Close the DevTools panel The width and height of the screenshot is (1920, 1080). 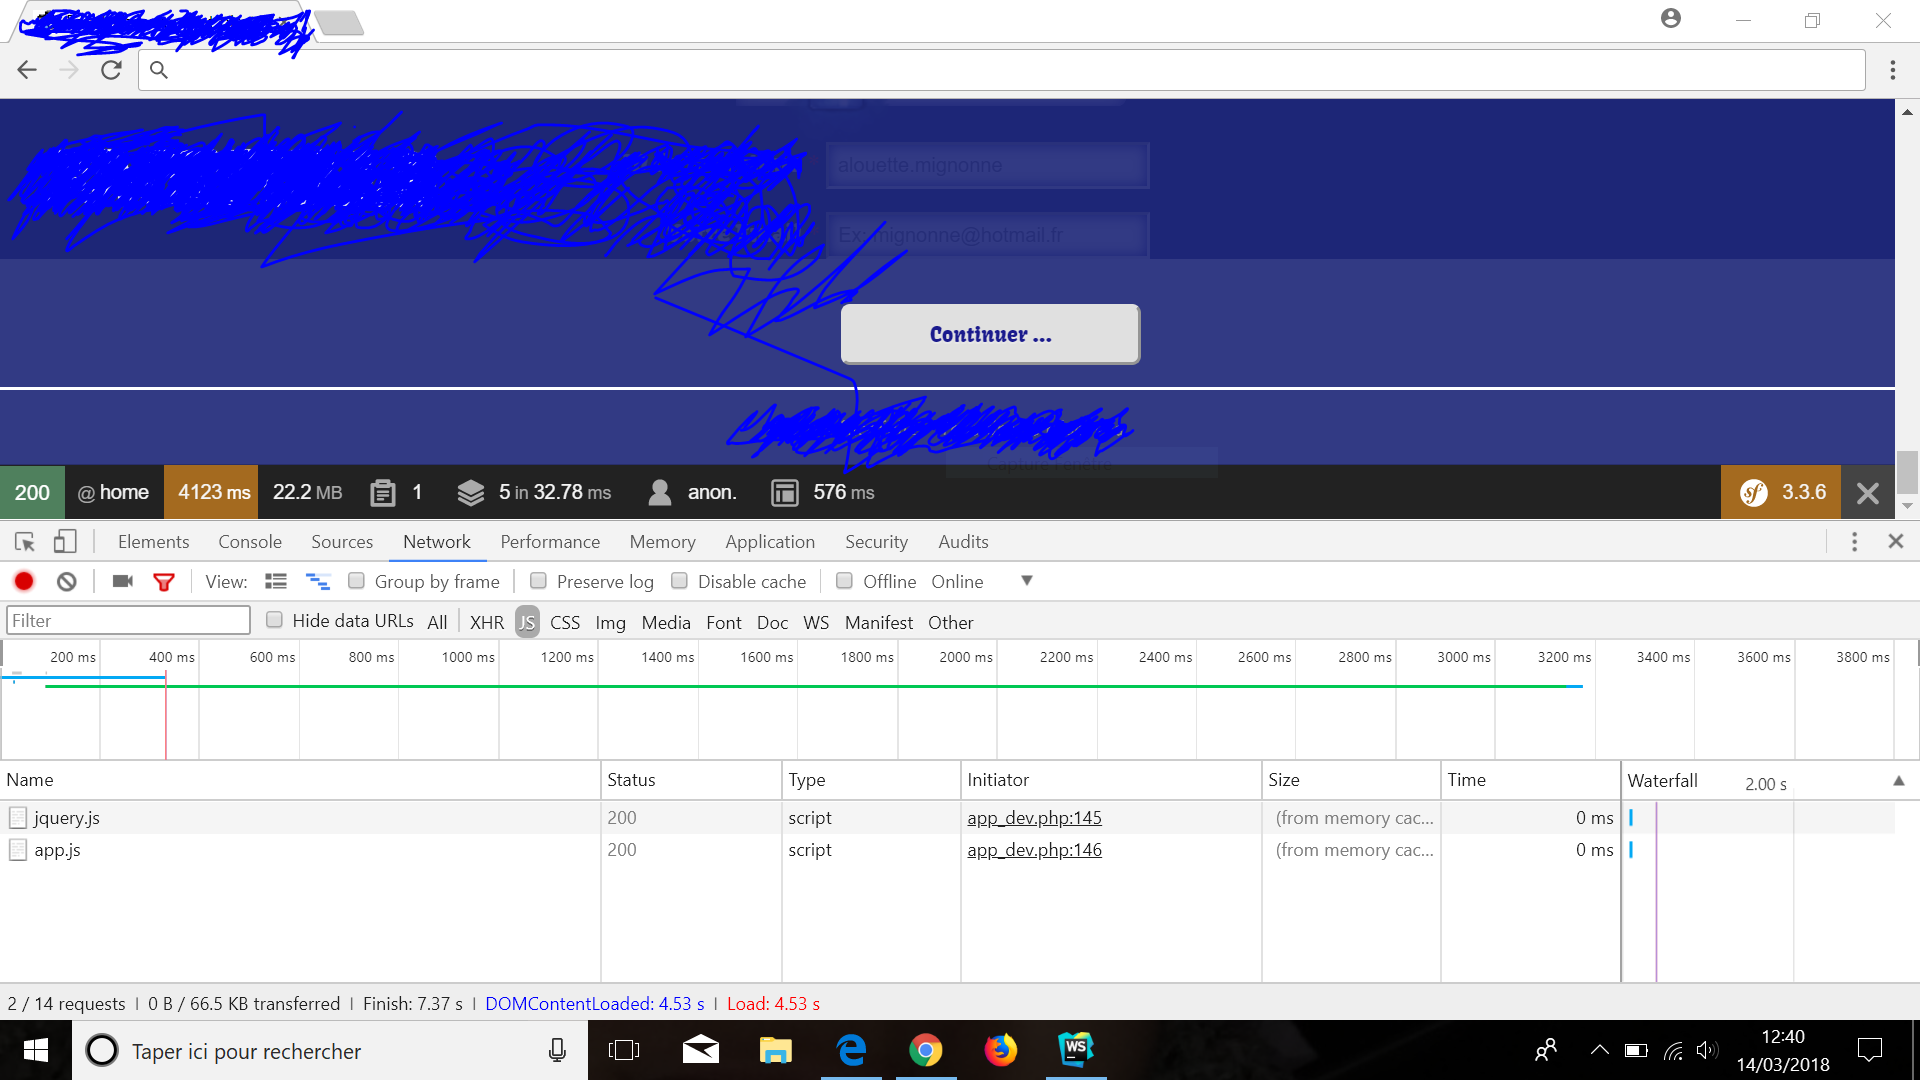pos(1895,541)
